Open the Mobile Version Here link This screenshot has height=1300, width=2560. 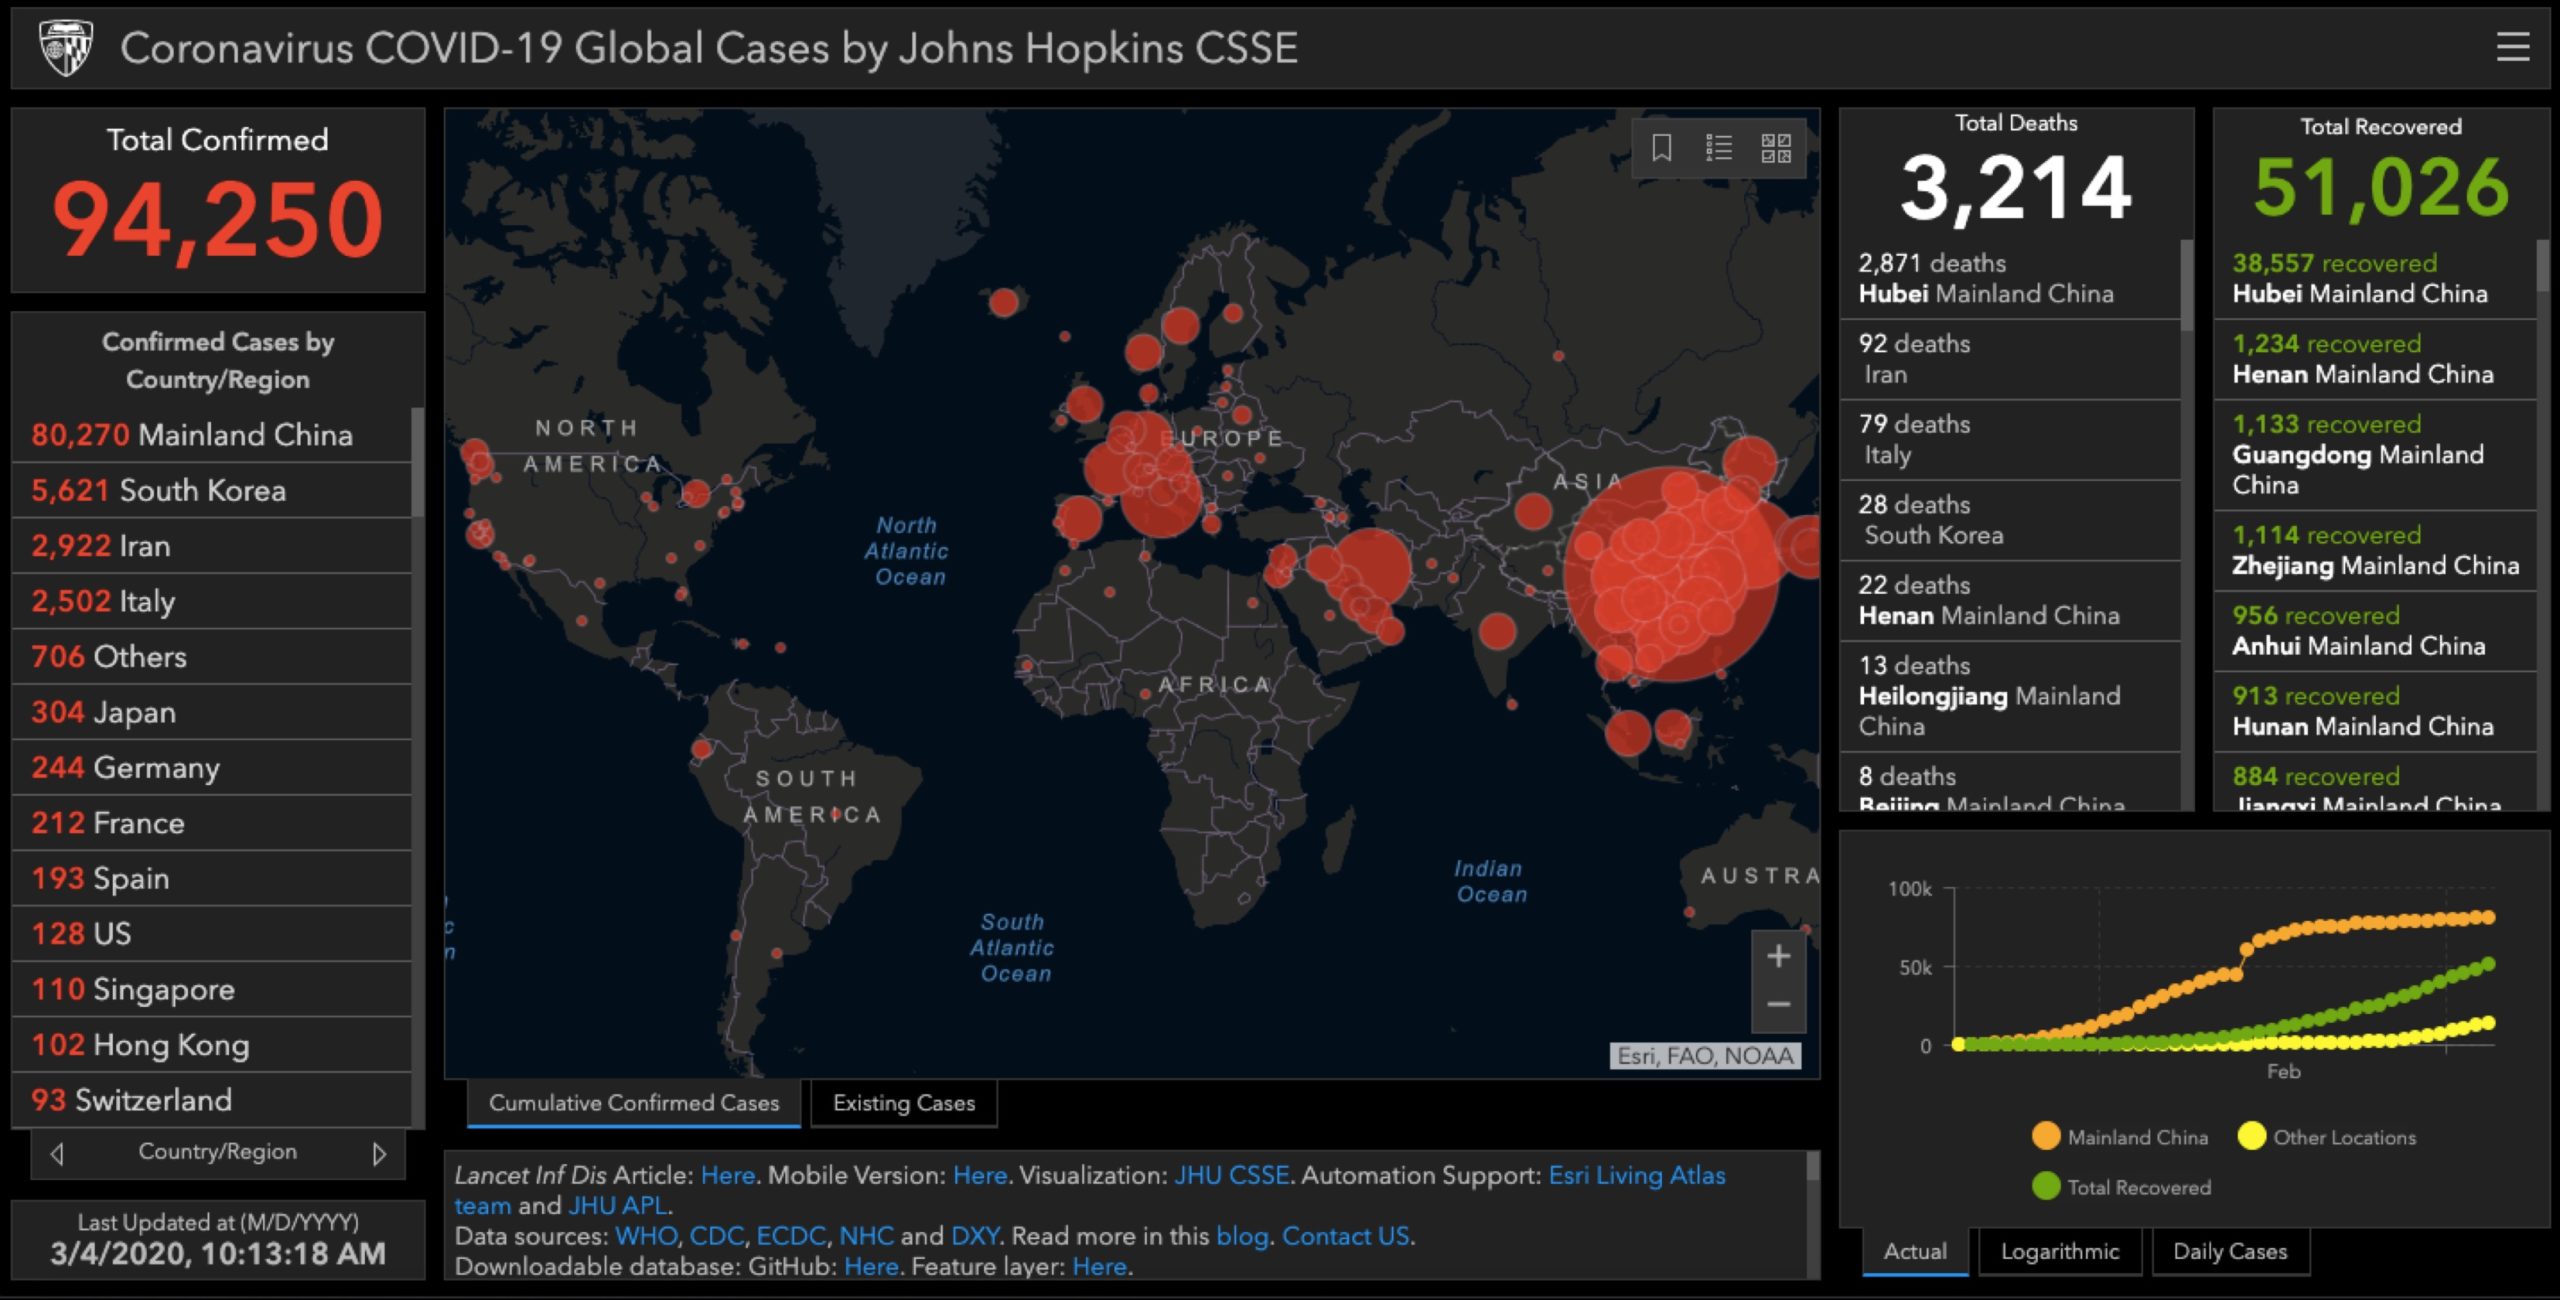click(980, 1175)
